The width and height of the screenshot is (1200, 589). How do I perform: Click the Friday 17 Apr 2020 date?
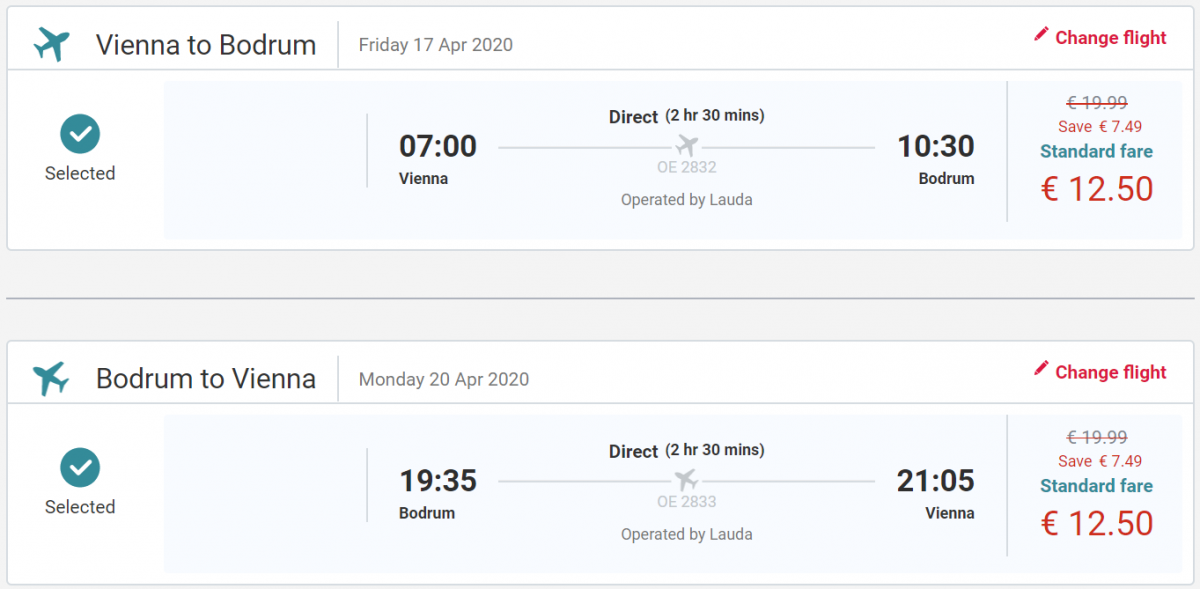point(435,45)
